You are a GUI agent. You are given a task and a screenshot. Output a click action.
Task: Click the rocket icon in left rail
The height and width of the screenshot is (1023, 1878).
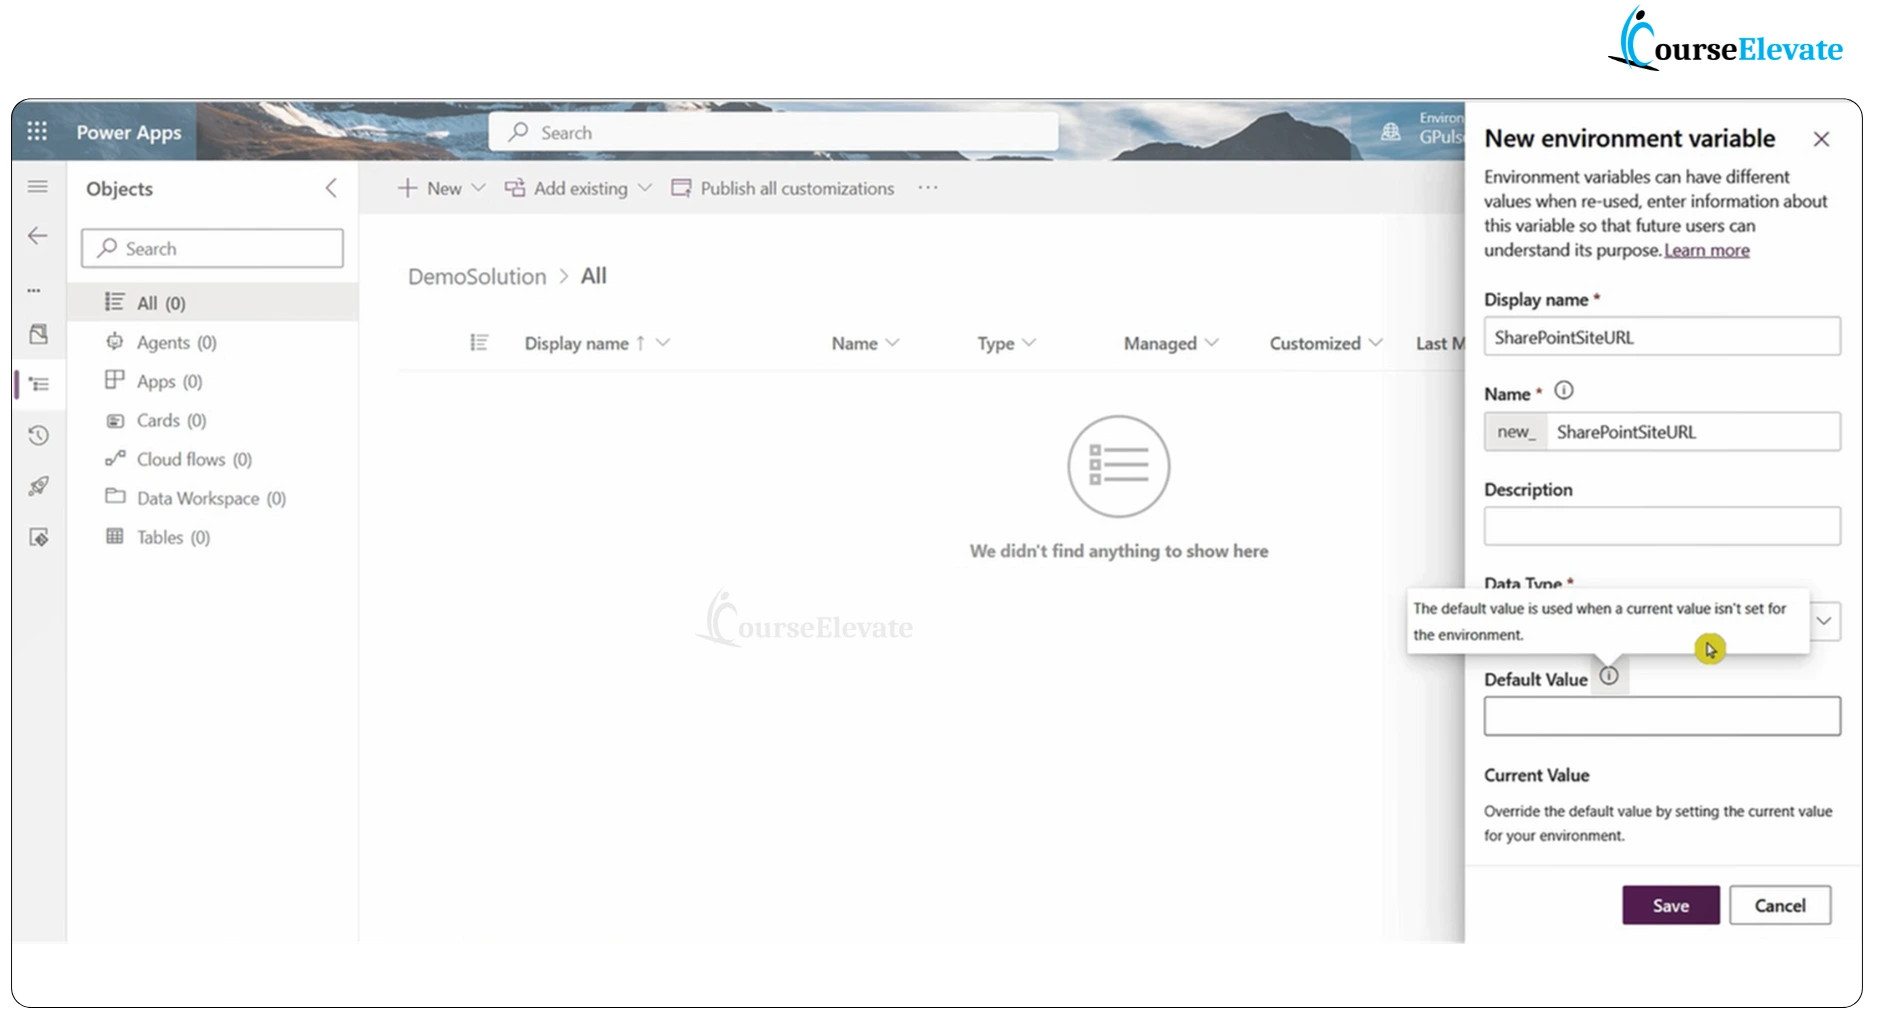coord(38,486)
